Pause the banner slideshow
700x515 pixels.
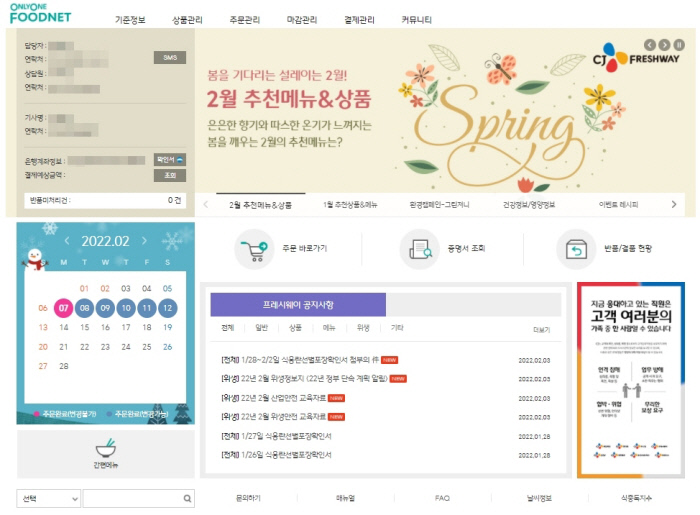click(679, 45)
